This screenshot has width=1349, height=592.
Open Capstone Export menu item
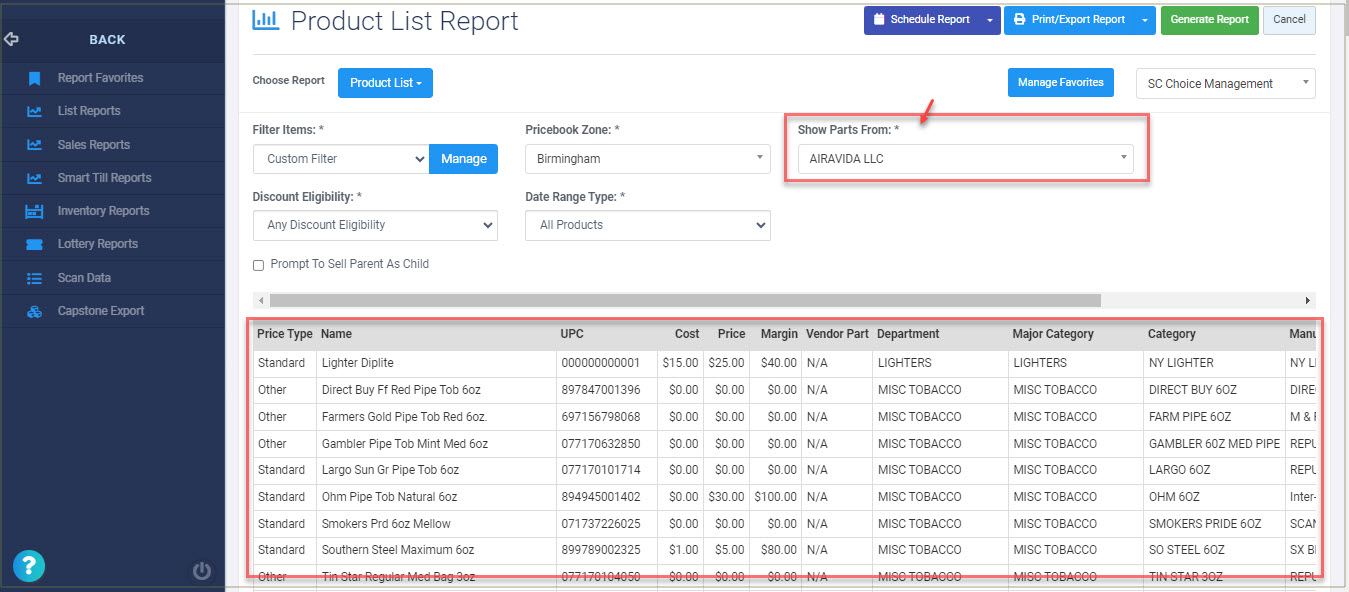101,311
